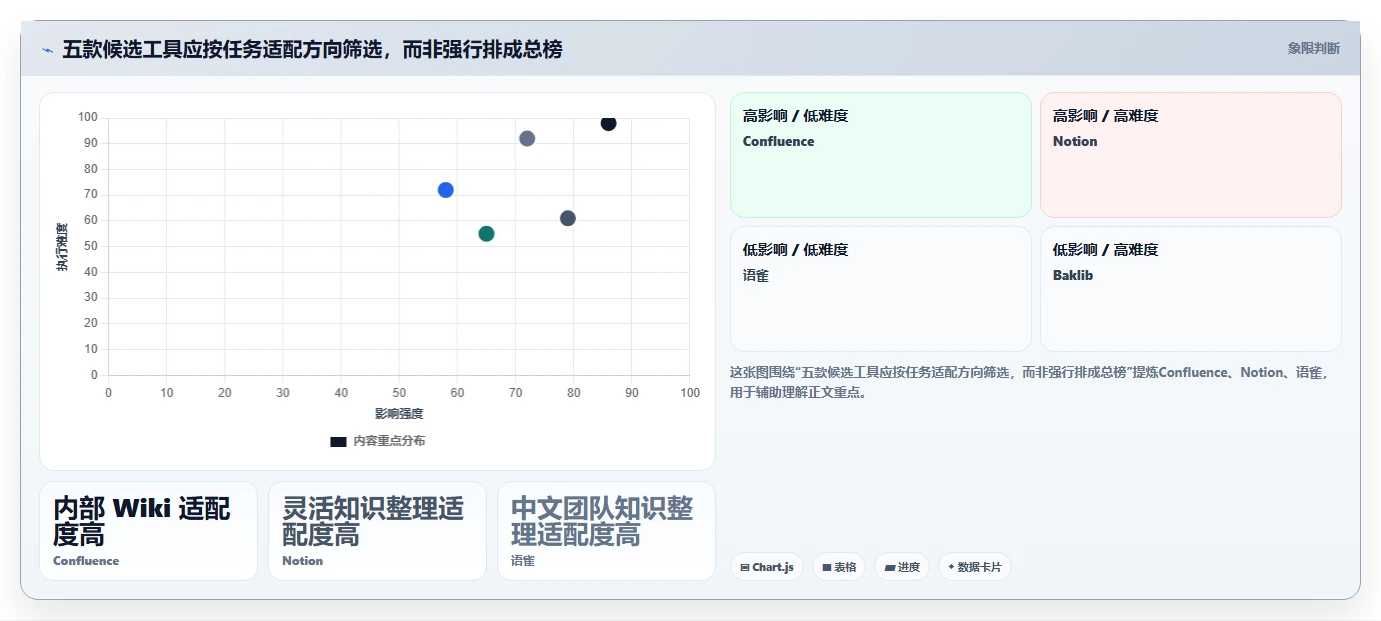The image size is (1381, 621).
Task: Click the 影响强度 x-axis title
Action: pyautogui.click(x=399, y=414)
